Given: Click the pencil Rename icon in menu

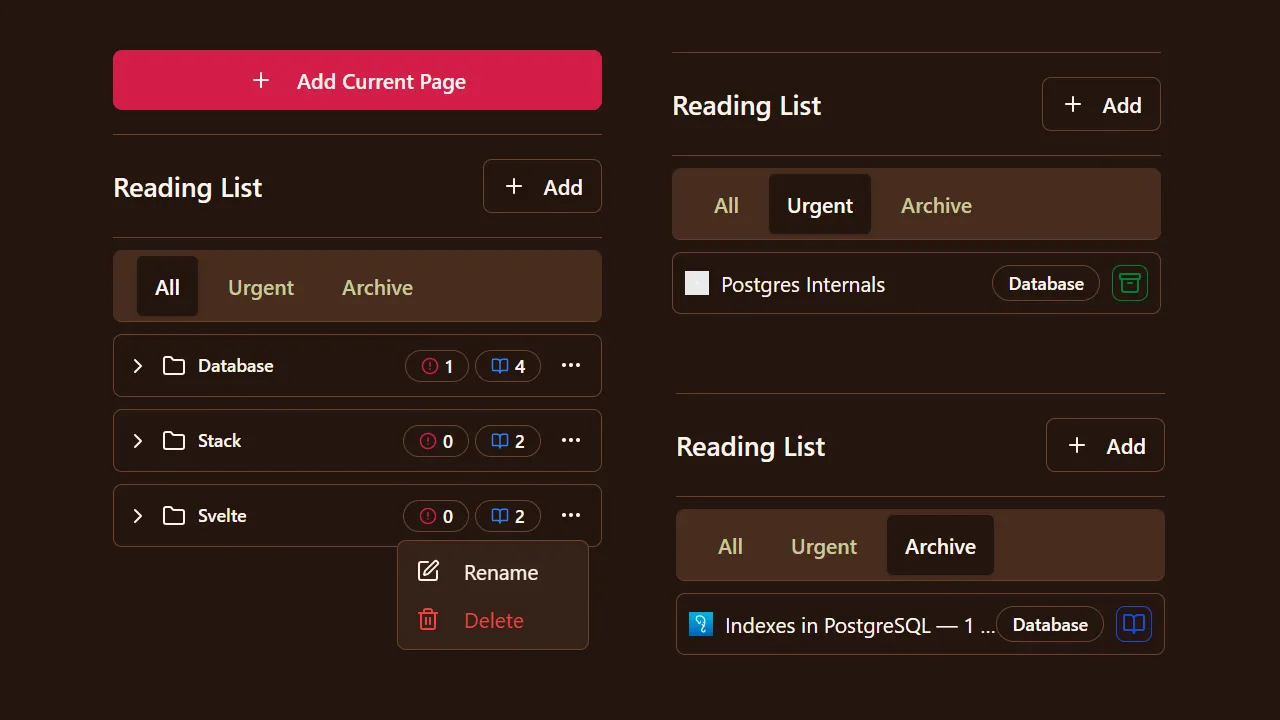Looking at the screenshot, I should 428,571.
